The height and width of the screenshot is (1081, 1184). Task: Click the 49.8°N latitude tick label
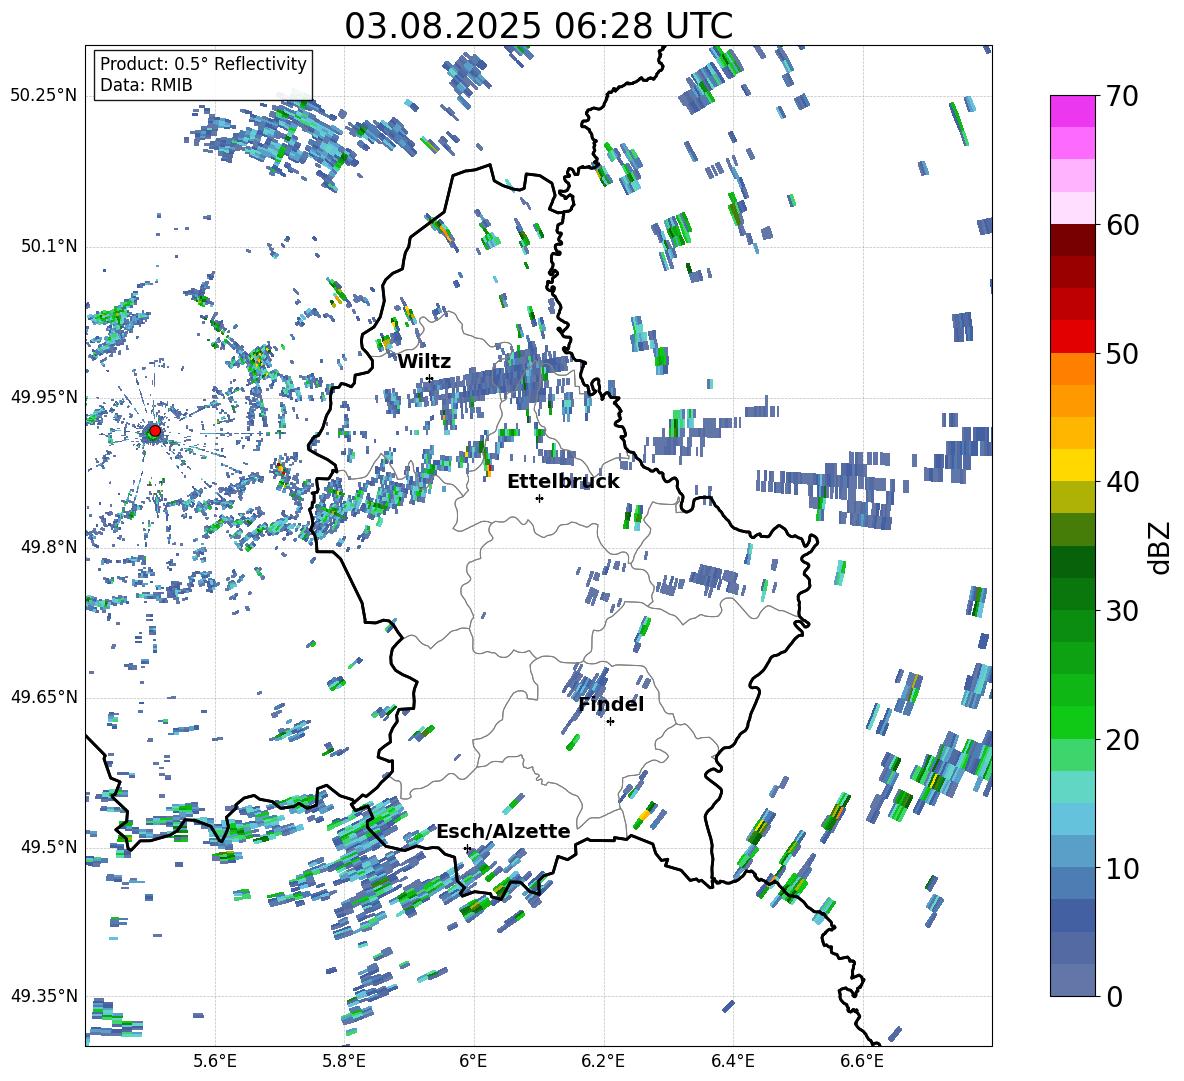(x=49, y=547)
